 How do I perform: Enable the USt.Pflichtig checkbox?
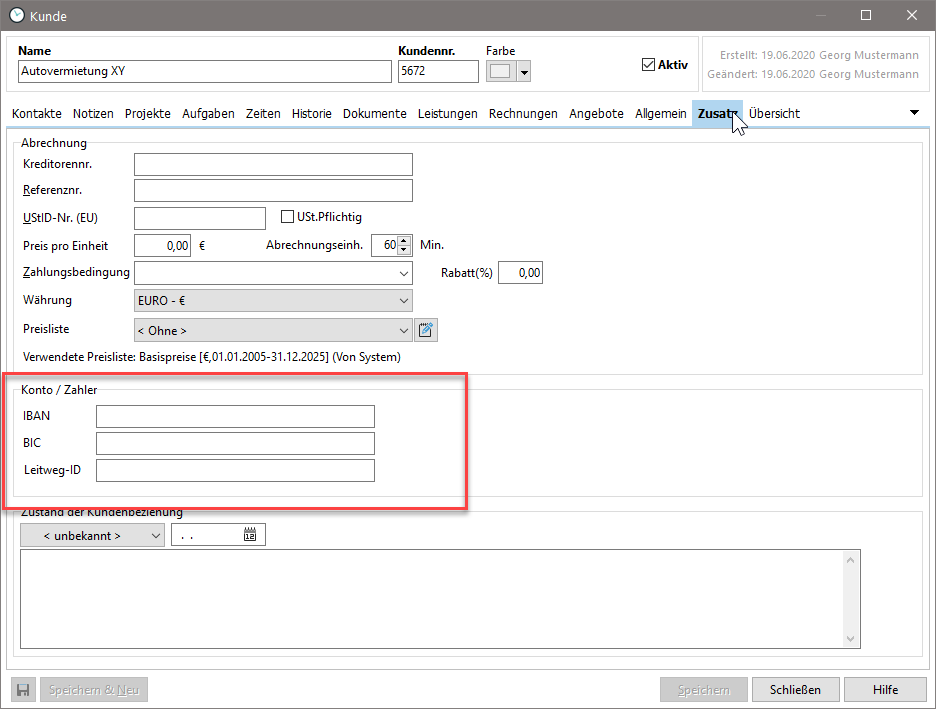coord(288,217)
